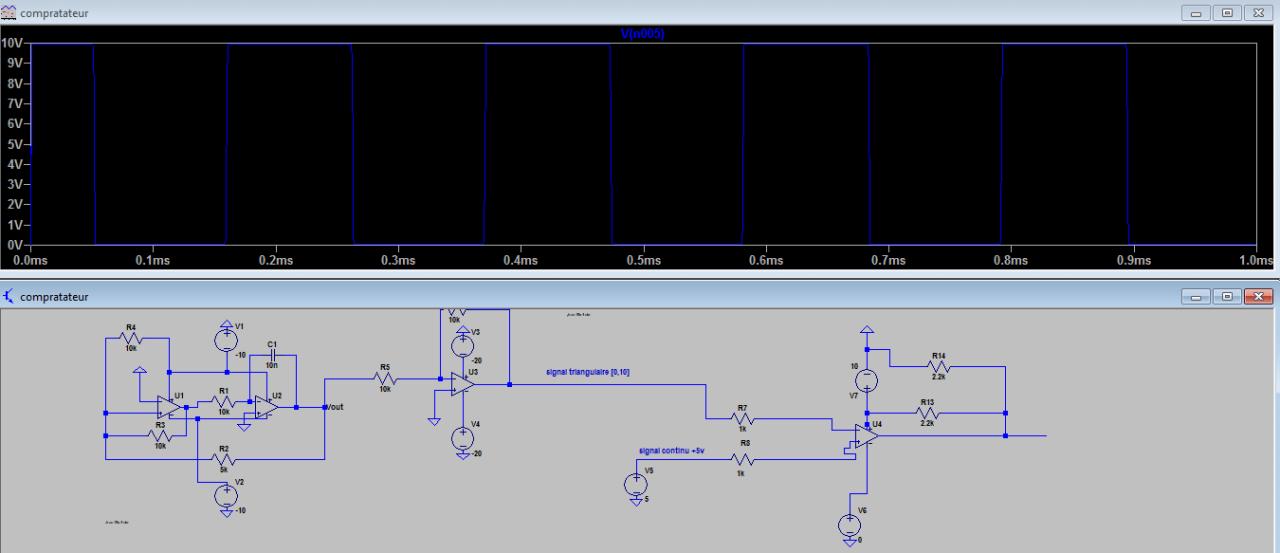Image resolution: width=1280 pixels, height=553 pixels.
Task: Click the V5 voltage source symbol
Action: pyautogui.click(x=636, y=485)
